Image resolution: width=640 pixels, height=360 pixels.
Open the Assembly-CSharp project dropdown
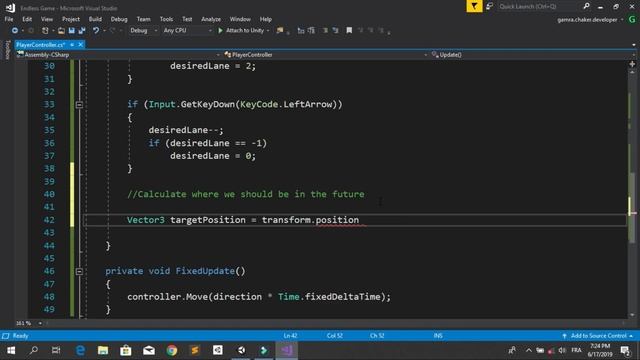[118, 55]
